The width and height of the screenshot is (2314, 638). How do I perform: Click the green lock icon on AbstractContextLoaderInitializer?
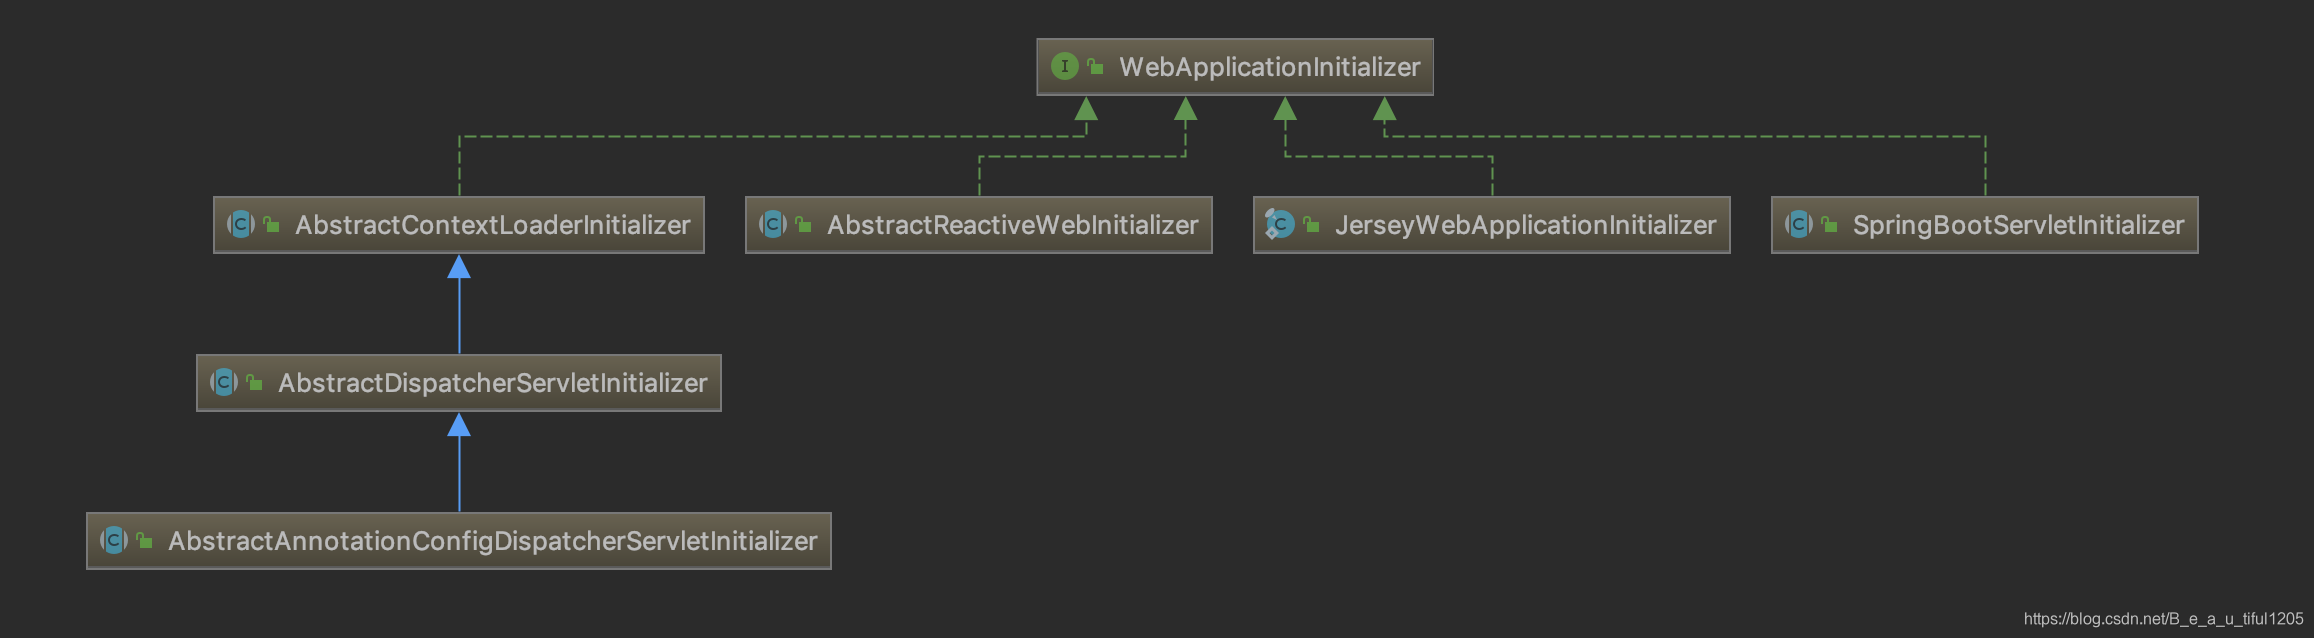272,225
